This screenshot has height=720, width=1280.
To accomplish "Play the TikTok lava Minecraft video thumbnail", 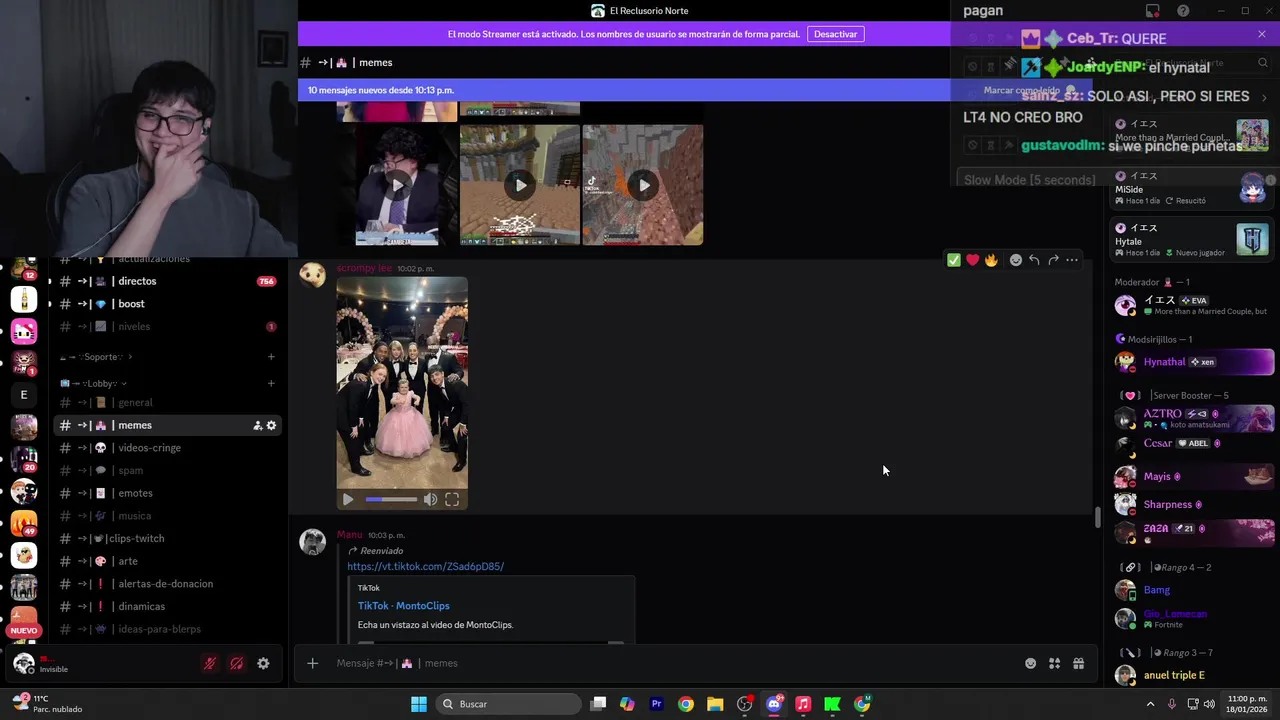I will pyautogui.click(x=643, y=185).
